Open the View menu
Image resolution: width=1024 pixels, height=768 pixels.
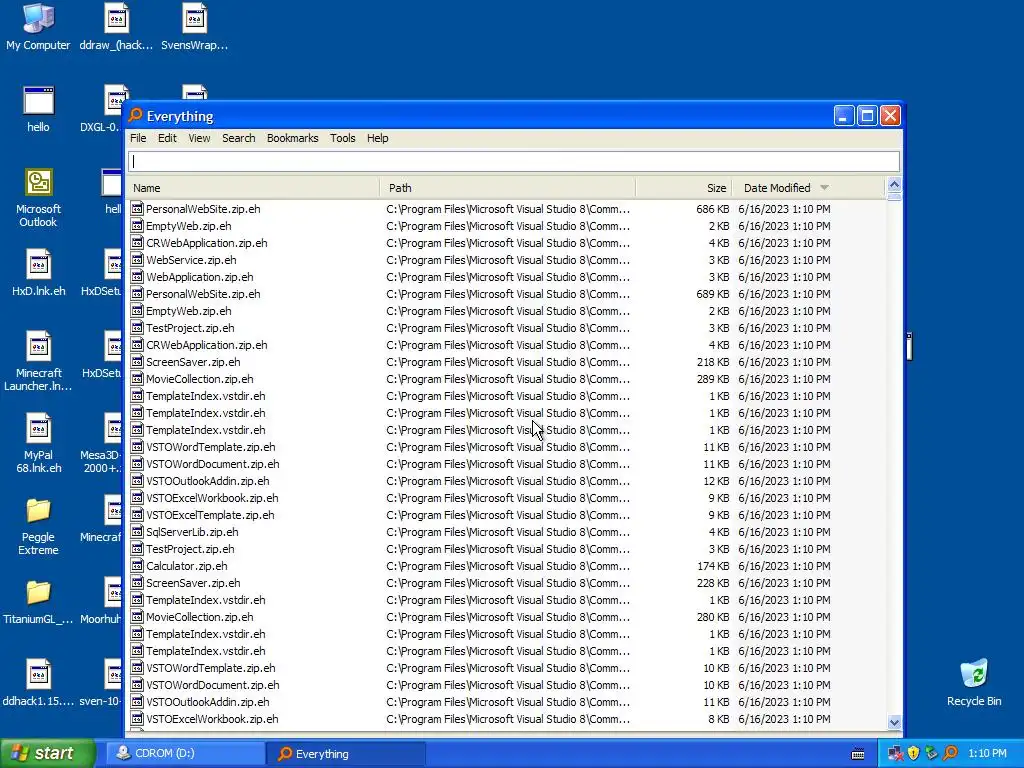199,138
